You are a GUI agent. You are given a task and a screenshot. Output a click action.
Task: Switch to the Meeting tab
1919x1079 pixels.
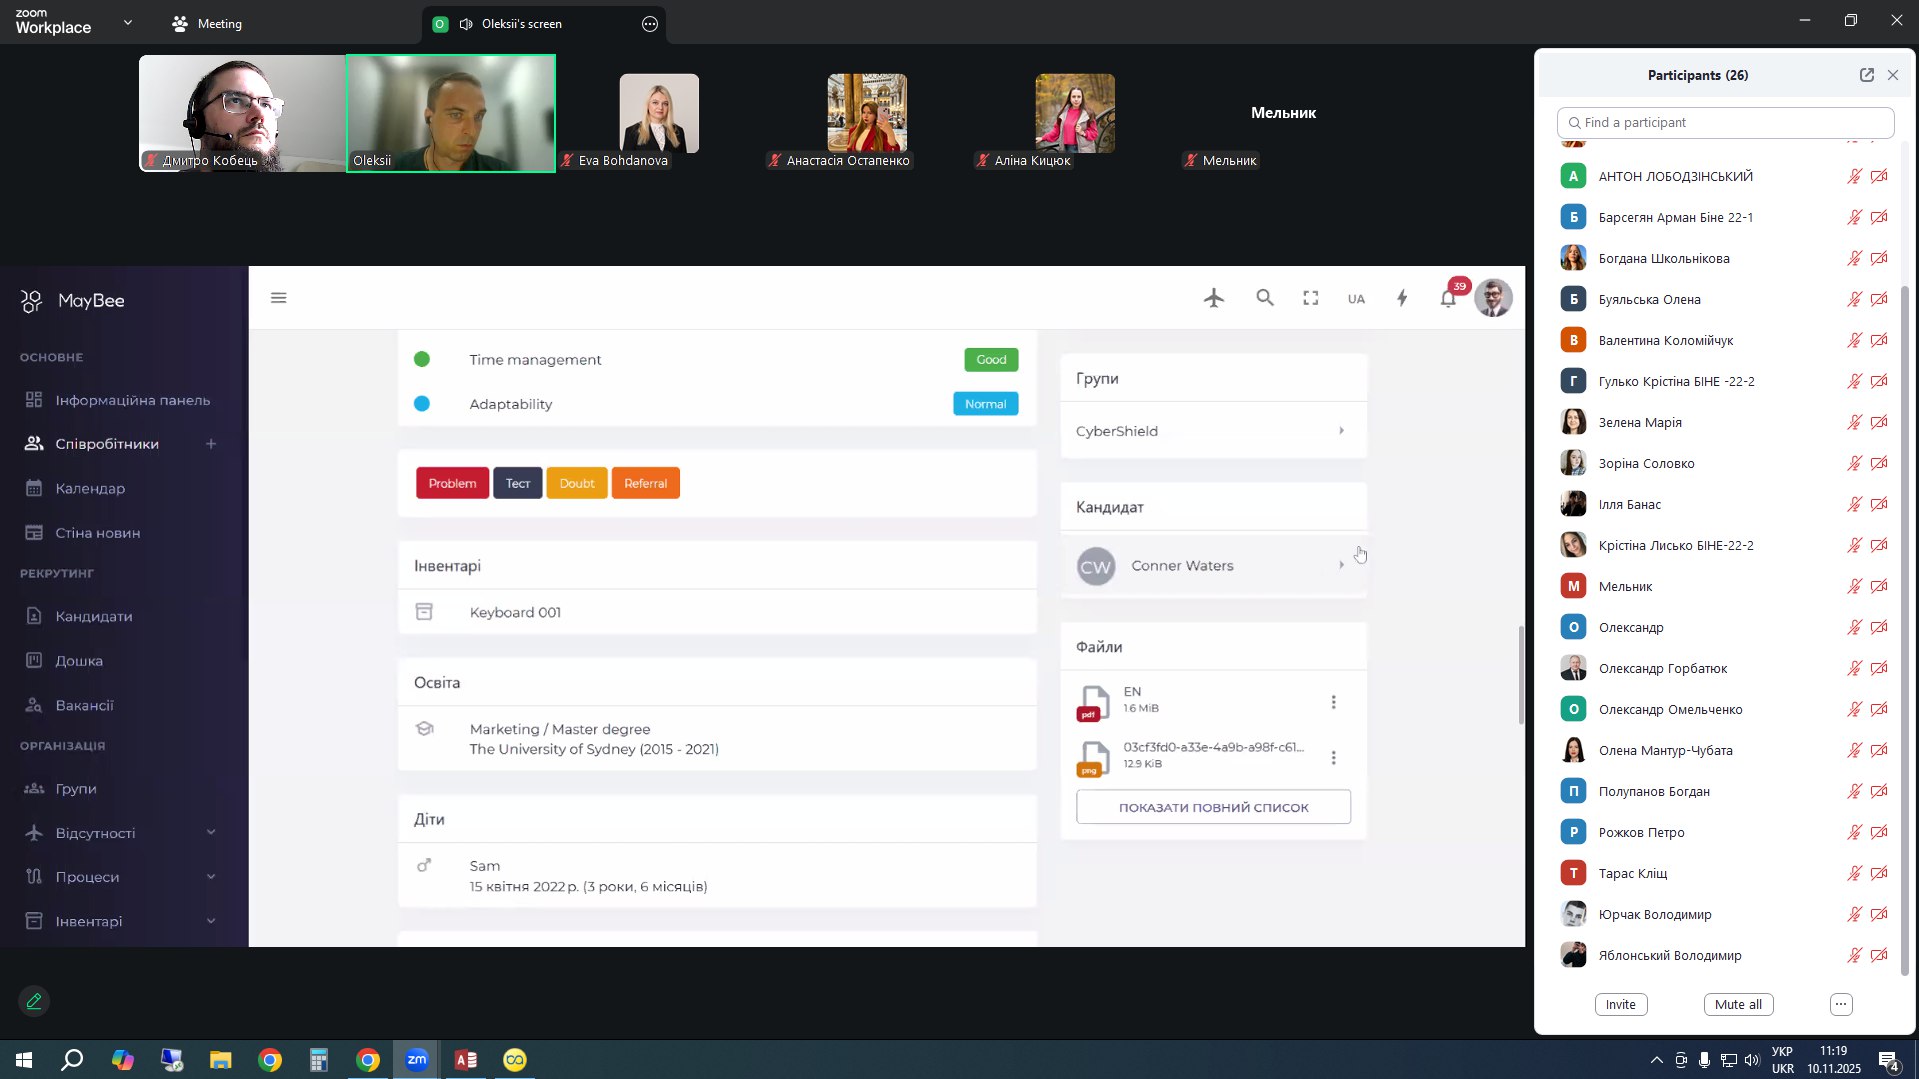(208, 24)
